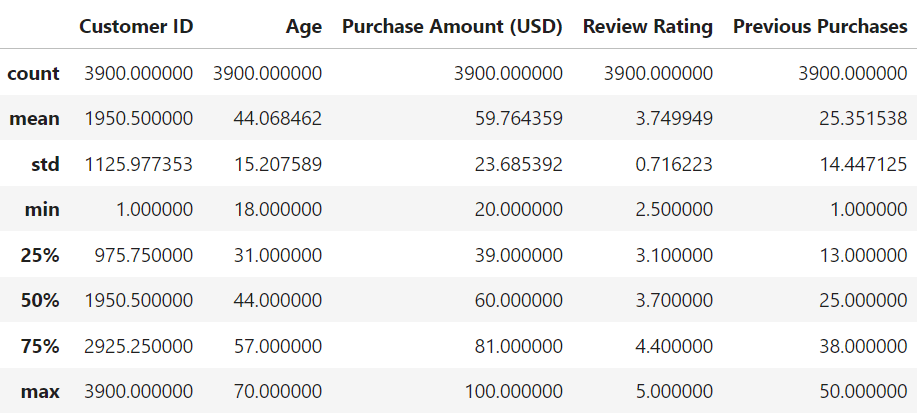The width and height of the screenshot is (919, 416).
Task: Click the 75% Review Rating value 4.400000
Action: 674,346
